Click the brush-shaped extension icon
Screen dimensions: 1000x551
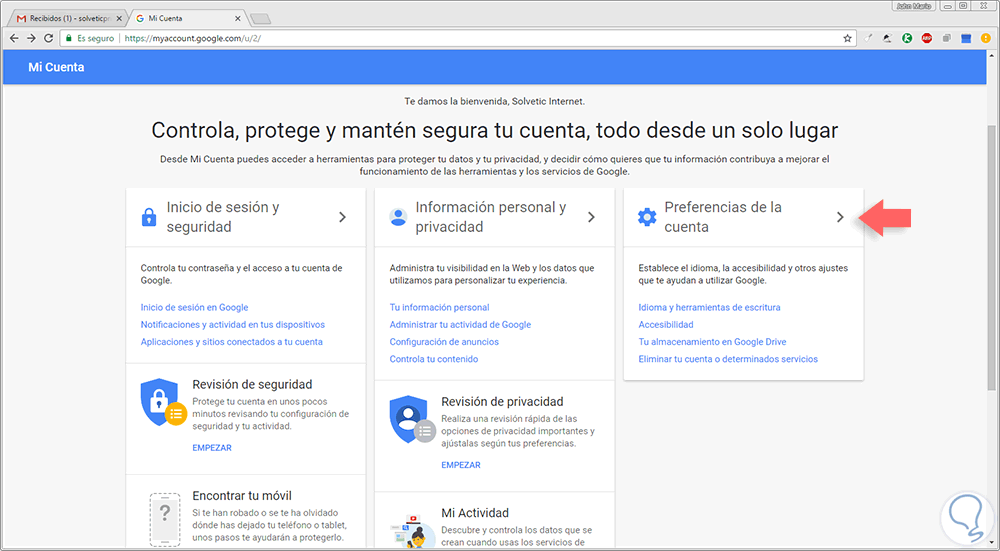868,38
